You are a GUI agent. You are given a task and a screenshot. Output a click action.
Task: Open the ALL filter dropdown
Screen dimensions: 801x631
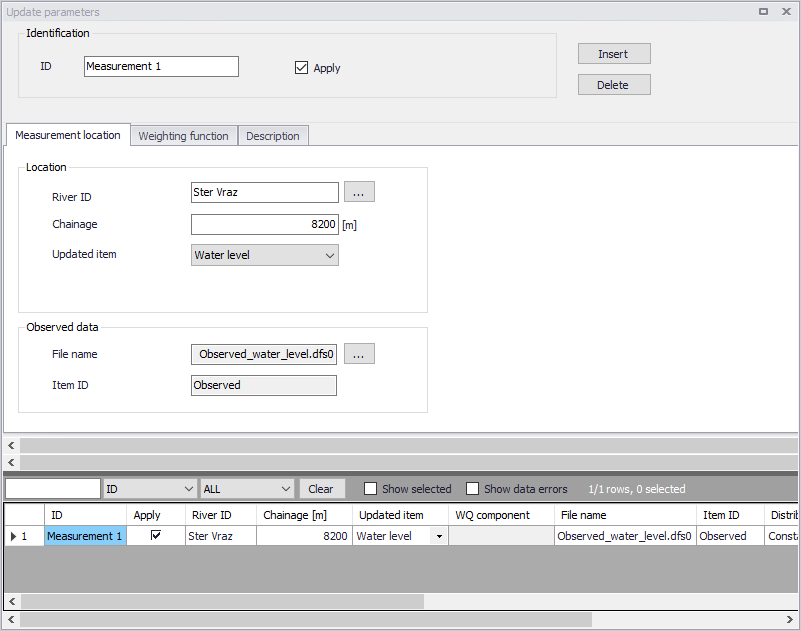click(x=247, y=489)
